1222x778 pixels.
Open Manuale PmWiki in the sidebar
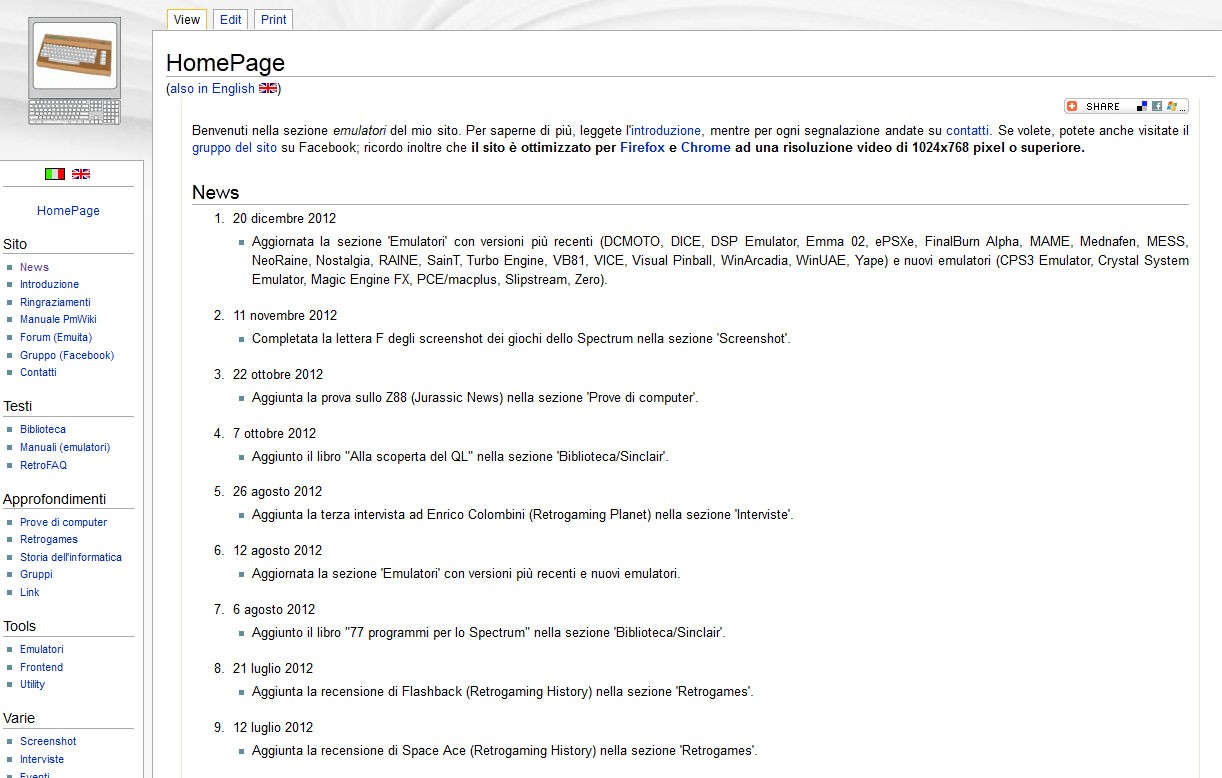pos(58,319)
